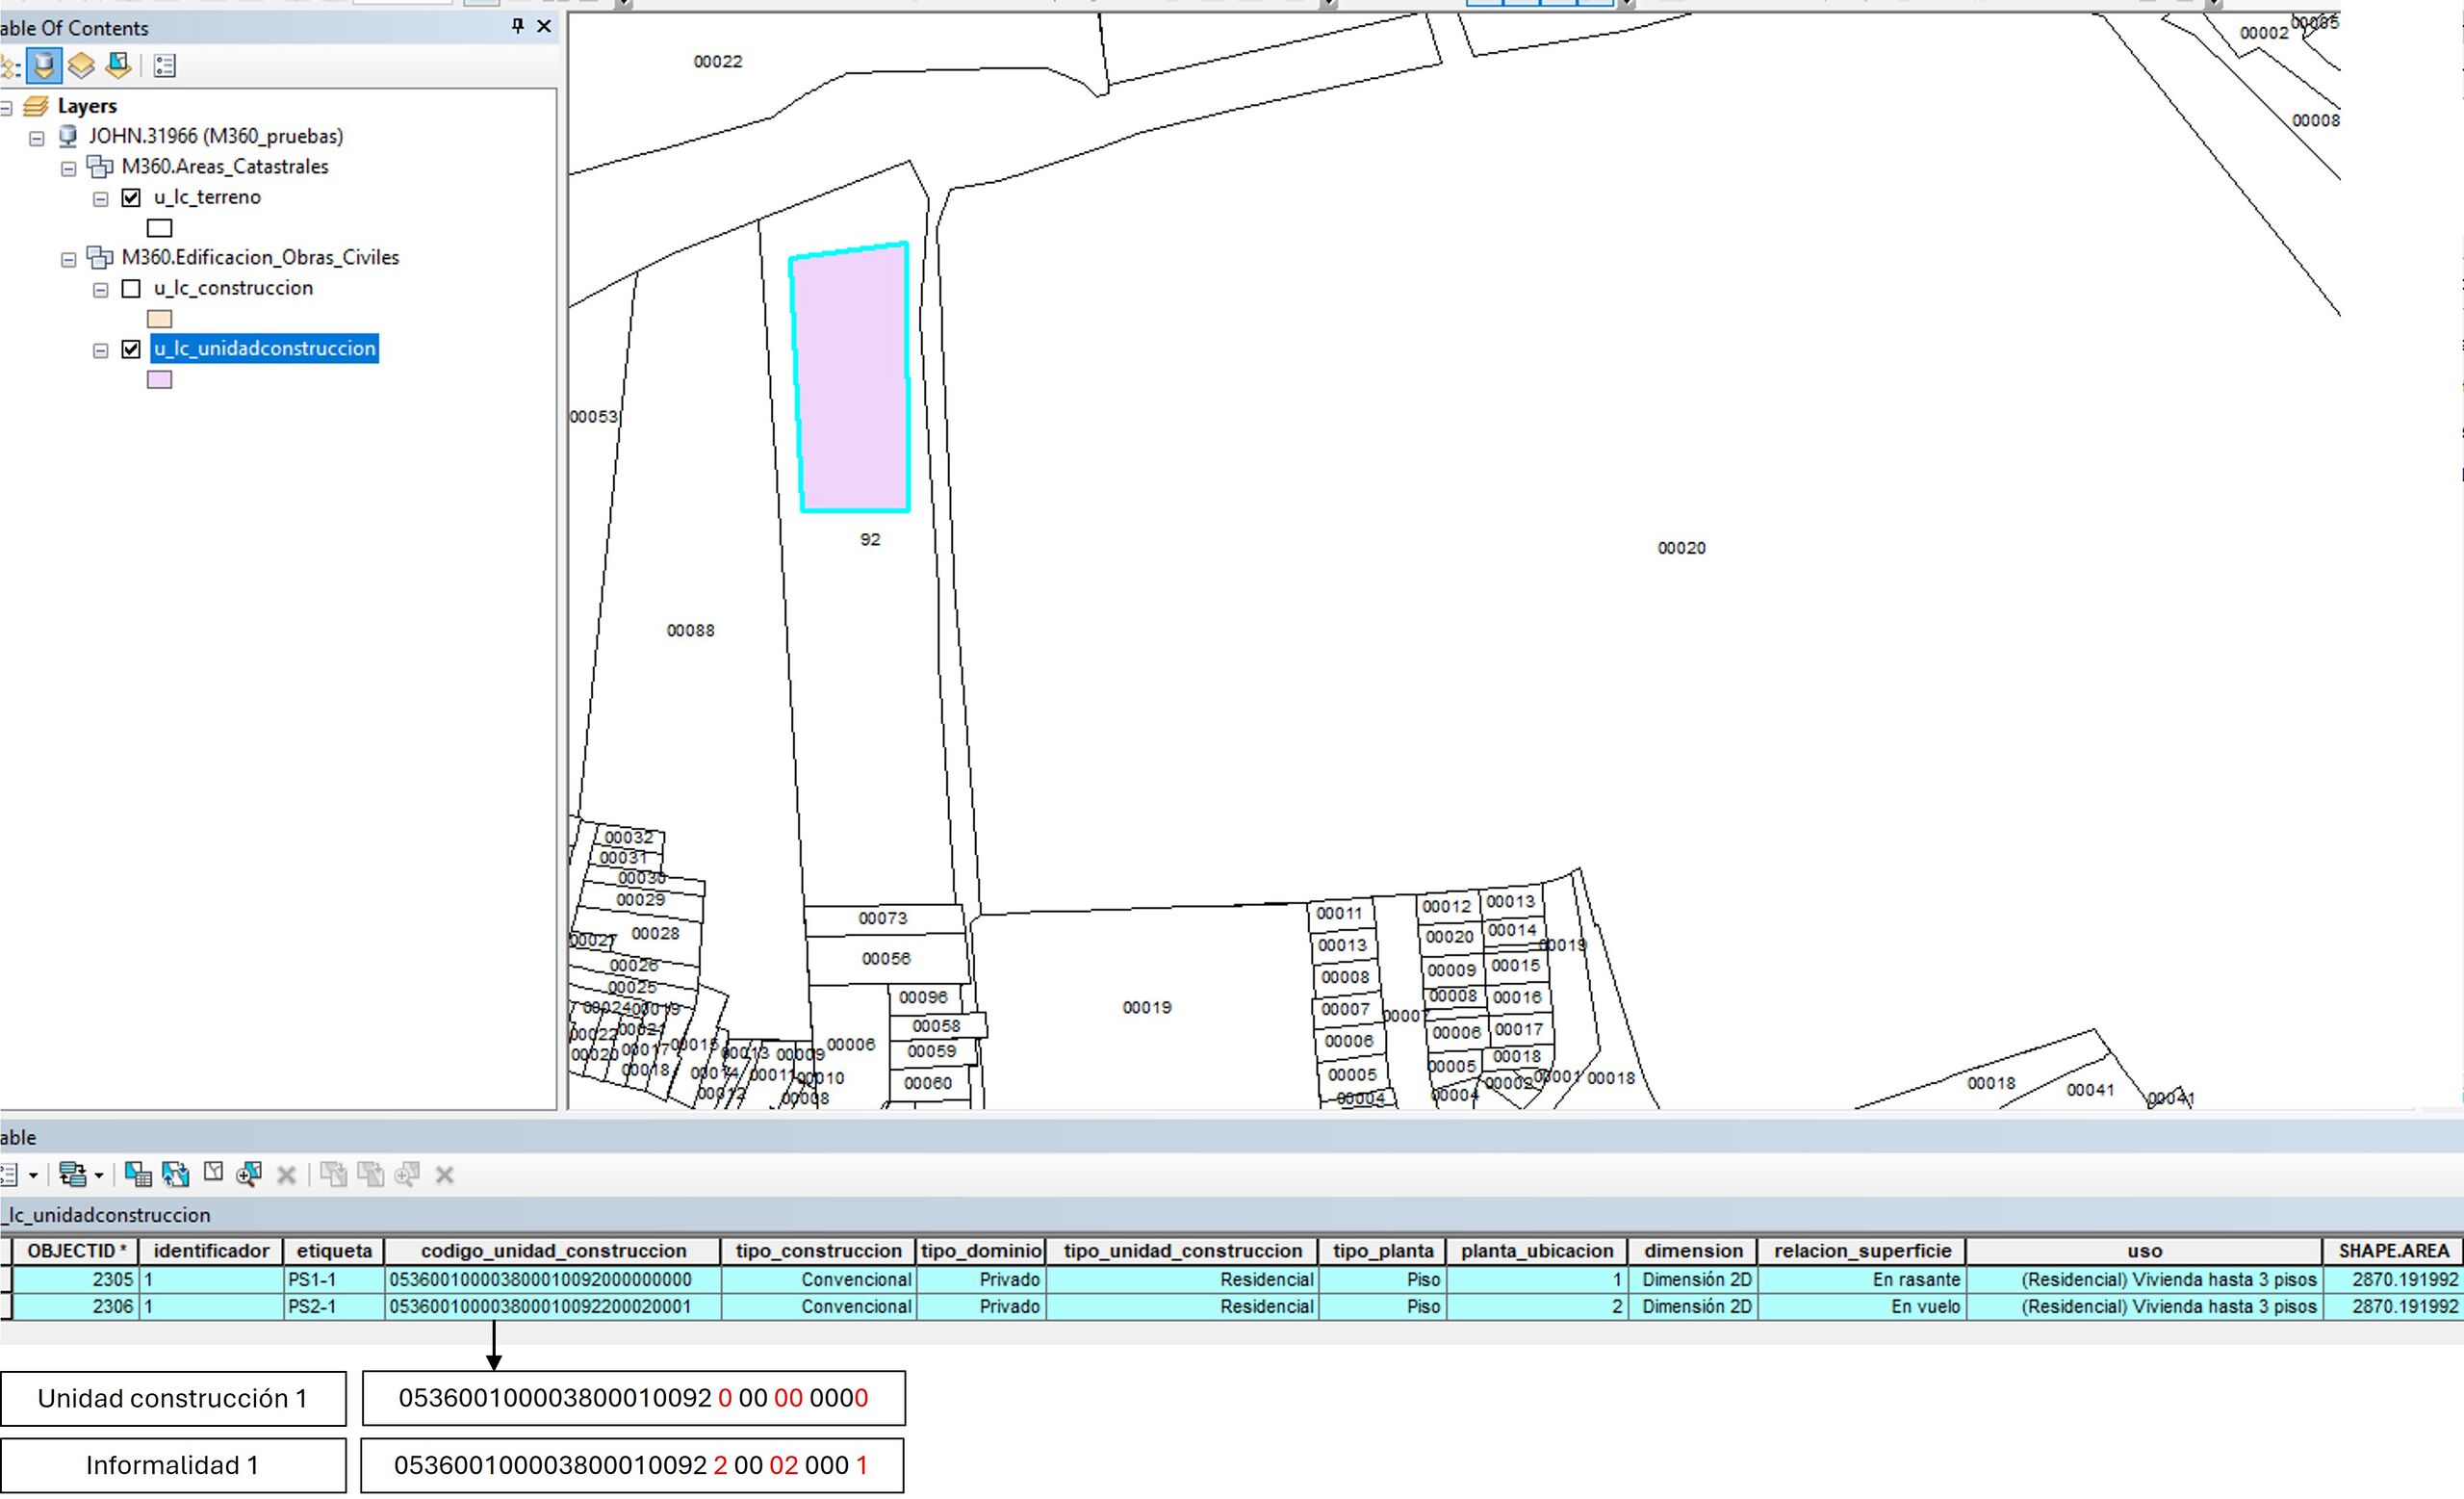This screenshot has width=2464, height=1499.
Task: Click the first Delete Selected X icon
Action: point(286,1175)
